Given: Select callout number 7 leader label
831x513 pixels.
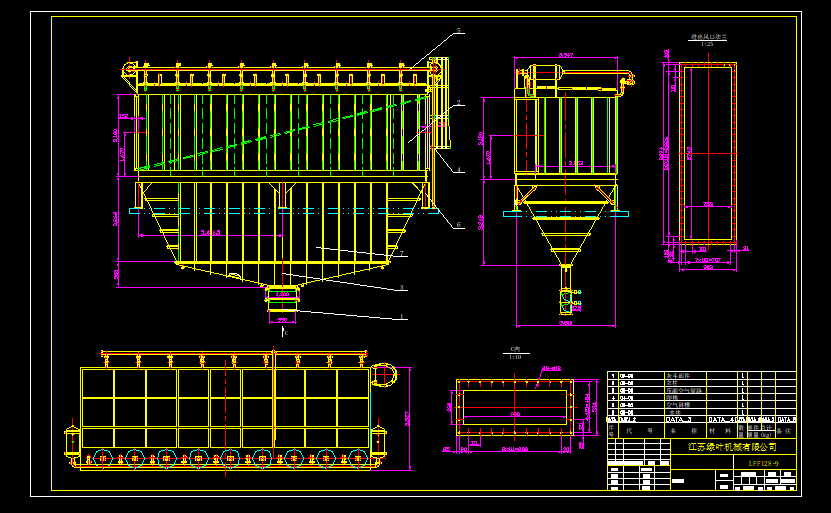Looking at the screenshot, I should click(402, 254).
